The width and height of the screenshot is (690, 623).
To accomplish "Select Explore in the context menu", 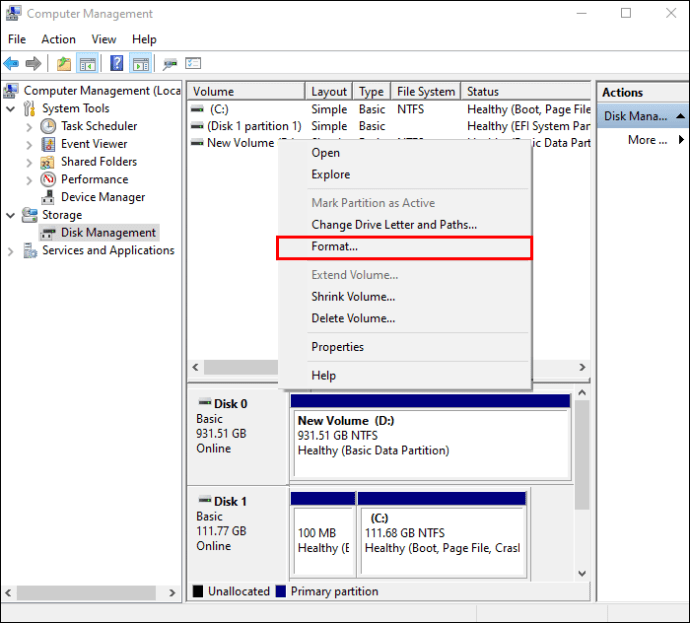I will click(404, 174).
